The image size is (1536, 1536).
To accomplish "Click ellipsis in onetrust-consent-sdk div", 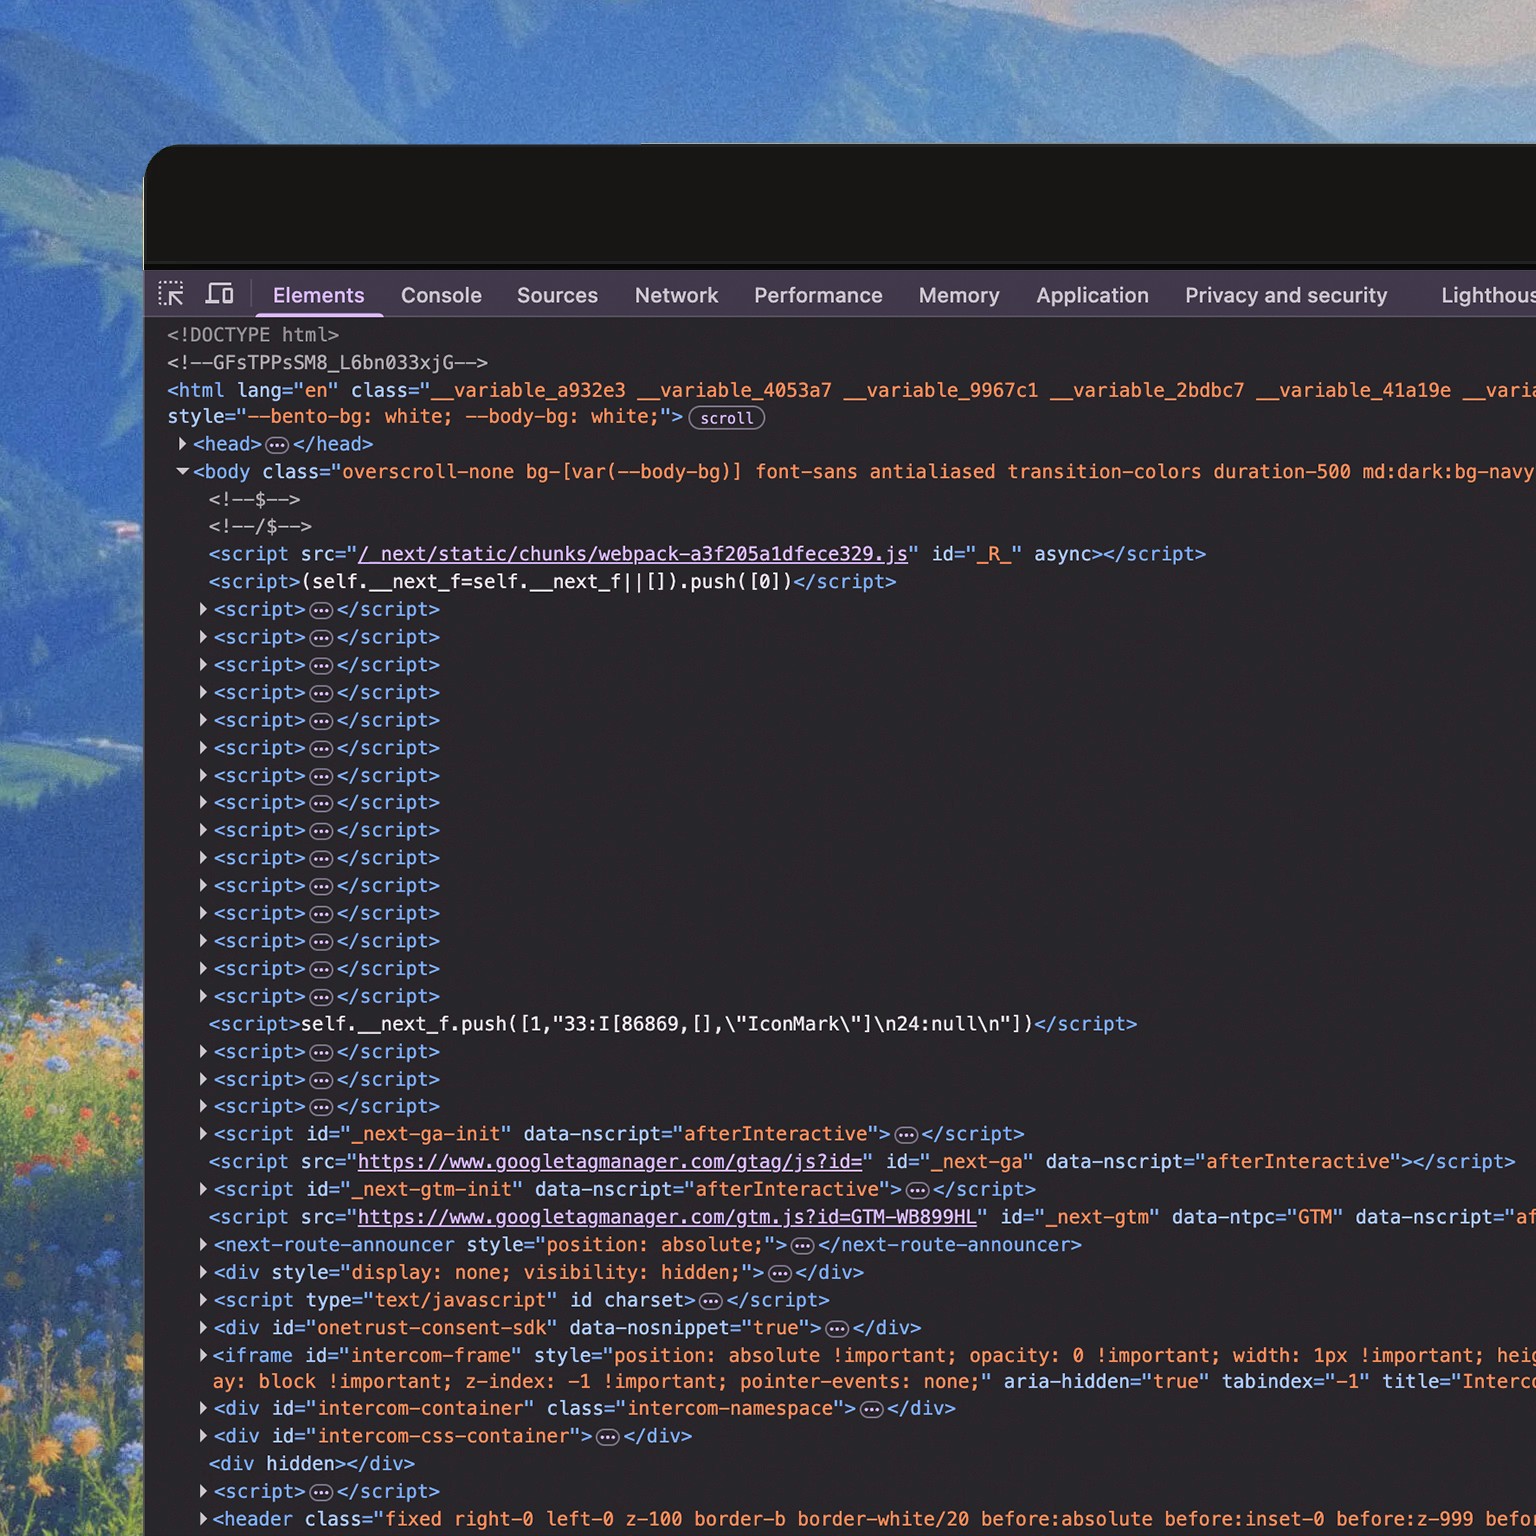I will 837,1329.
